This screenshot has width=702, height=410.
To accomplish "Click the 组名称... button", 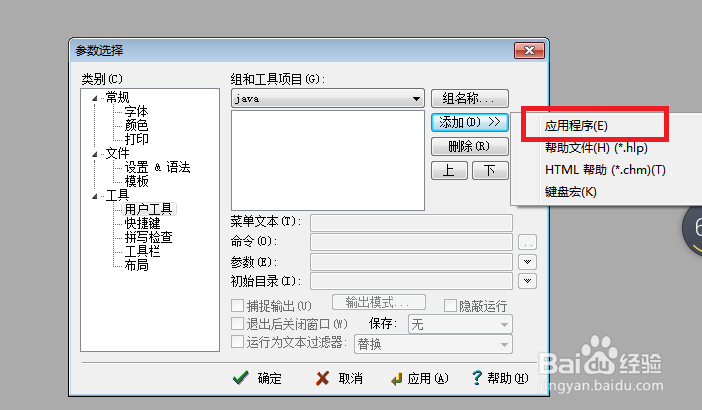I will tap(470, 98).
